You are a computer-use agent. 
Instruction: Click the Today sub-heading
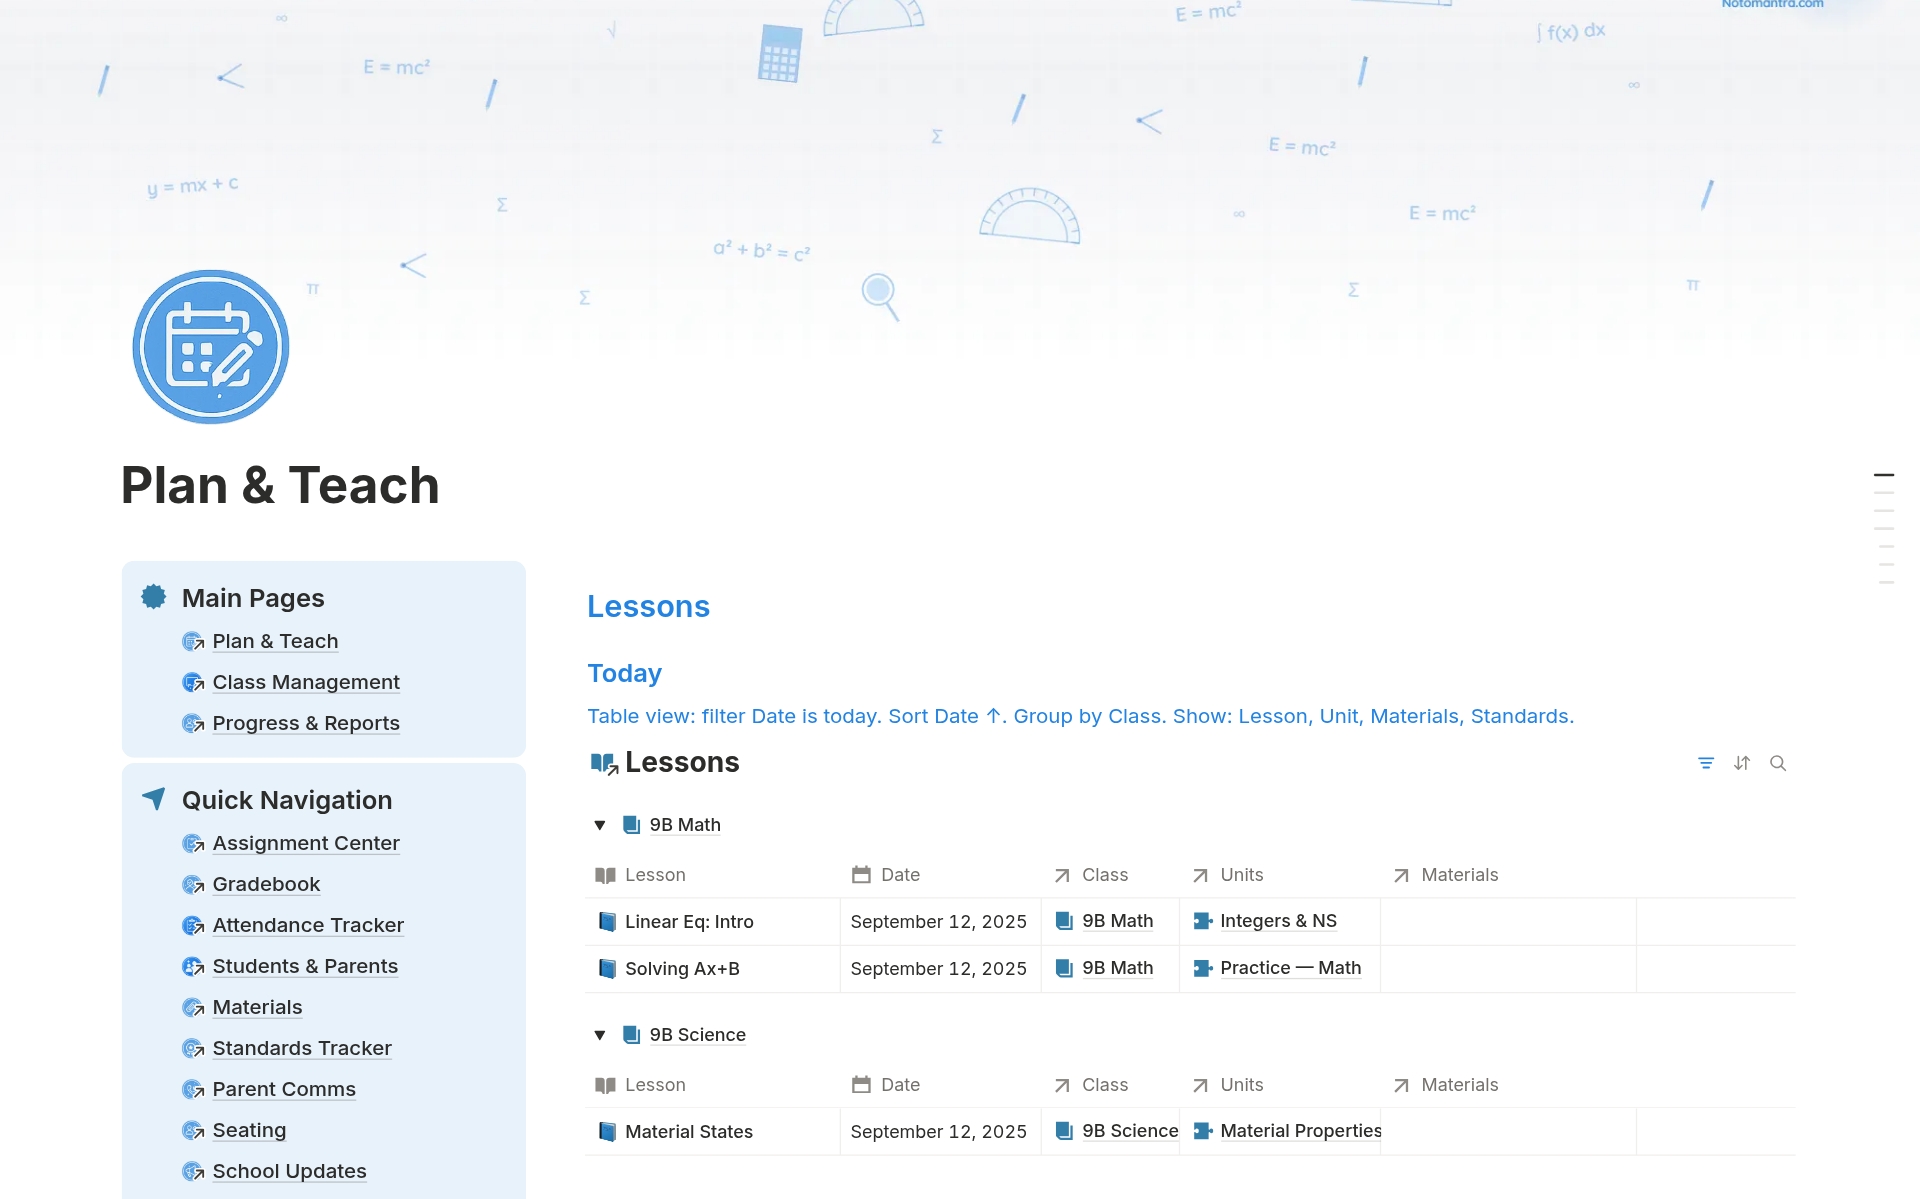(624, 673)
